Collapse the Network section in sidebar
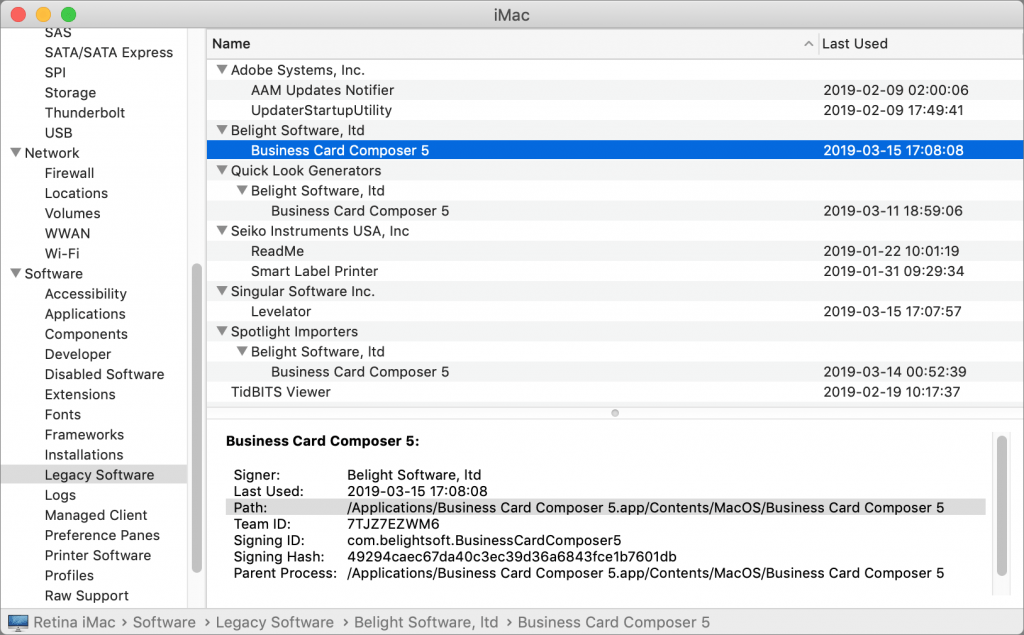The image size is (1024, 635). [x=16, y=152]
